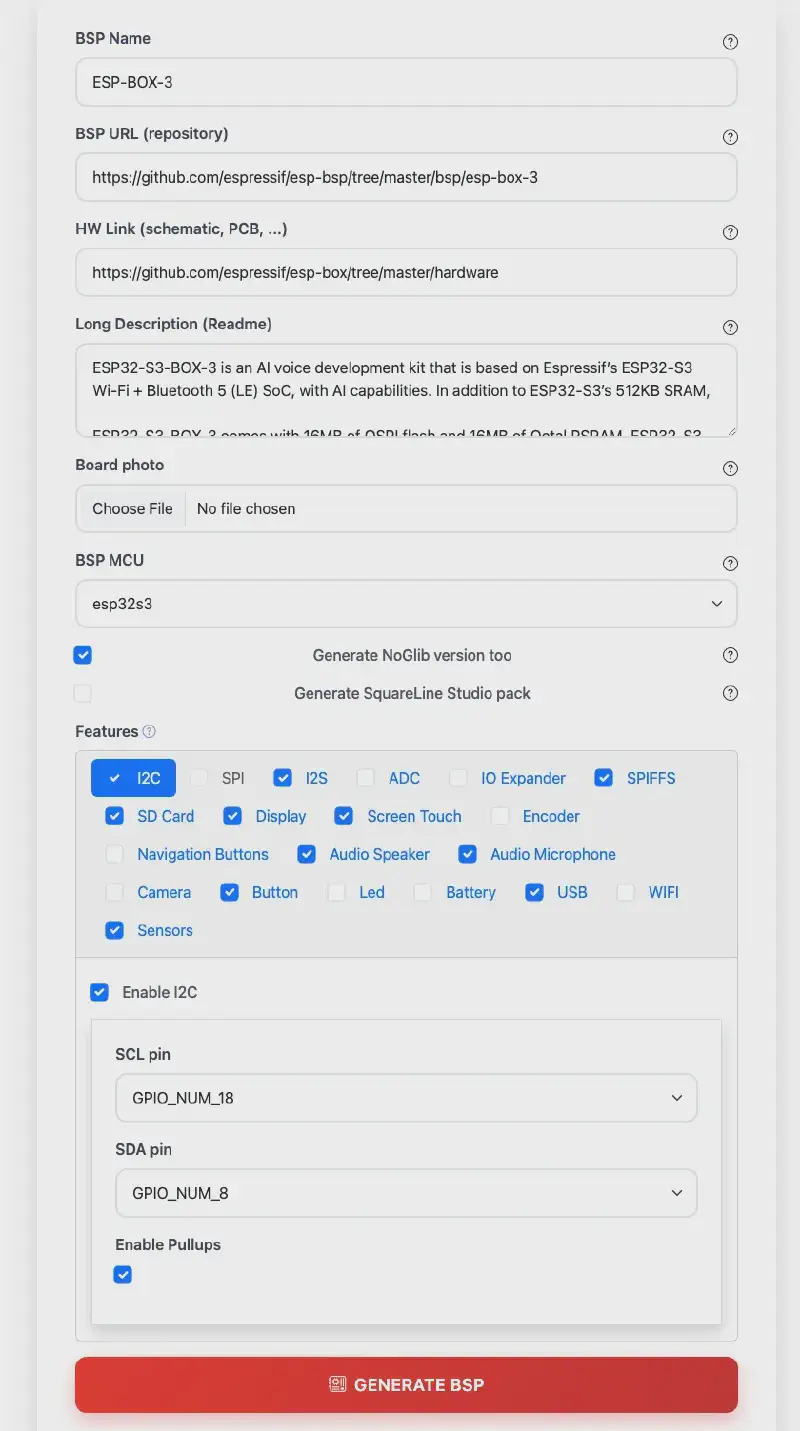Toggle the Button feature checkbox

(230, 892)
